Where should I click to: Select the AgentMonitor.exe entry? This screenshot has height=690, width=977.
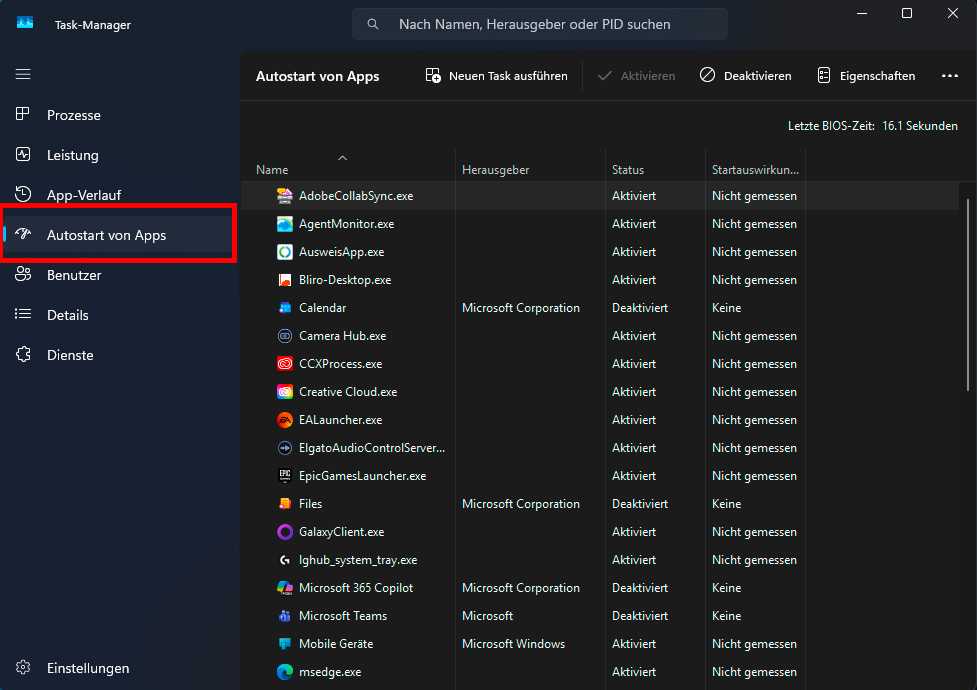(346, 224)
